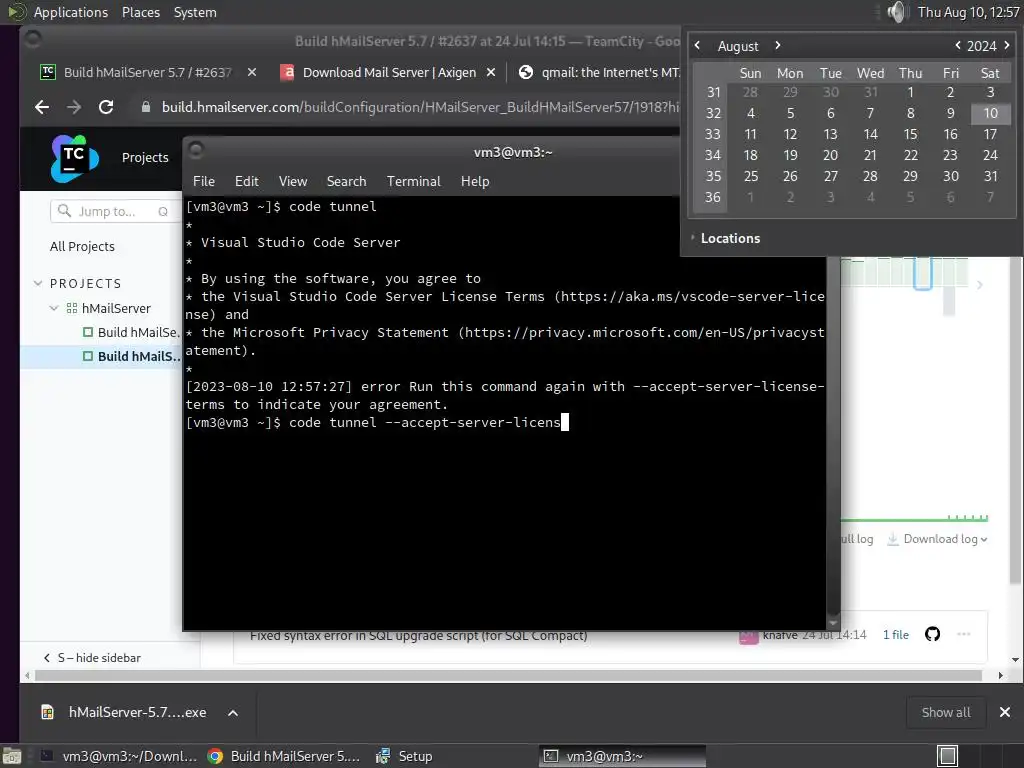
Task: Close the Download Mail Server Axigen tab
Action: (x=491, y=72)
